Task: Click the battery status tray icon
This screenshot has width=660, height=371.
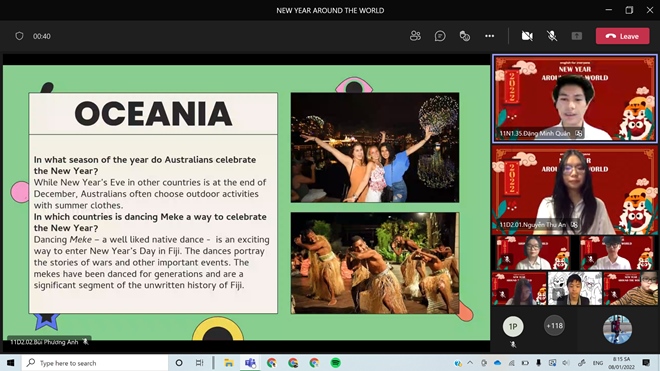Action: (x=525, y=363)
